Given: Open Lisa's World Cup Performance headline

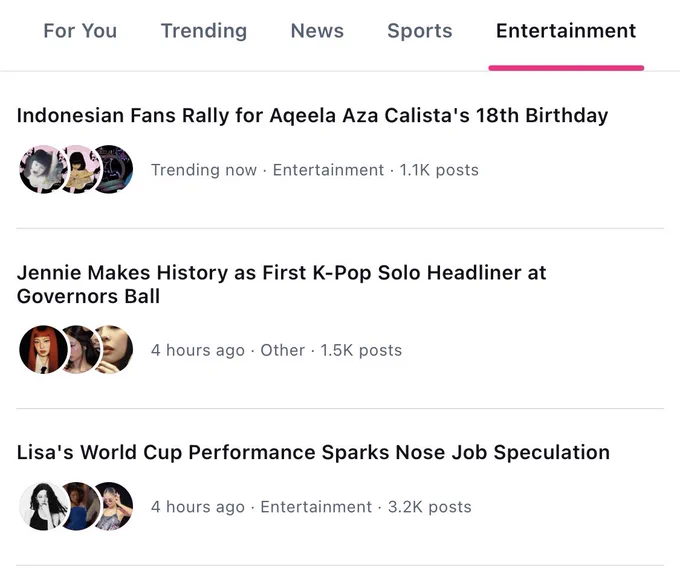Looking at the screenshot, I should (x=313, y=452).
